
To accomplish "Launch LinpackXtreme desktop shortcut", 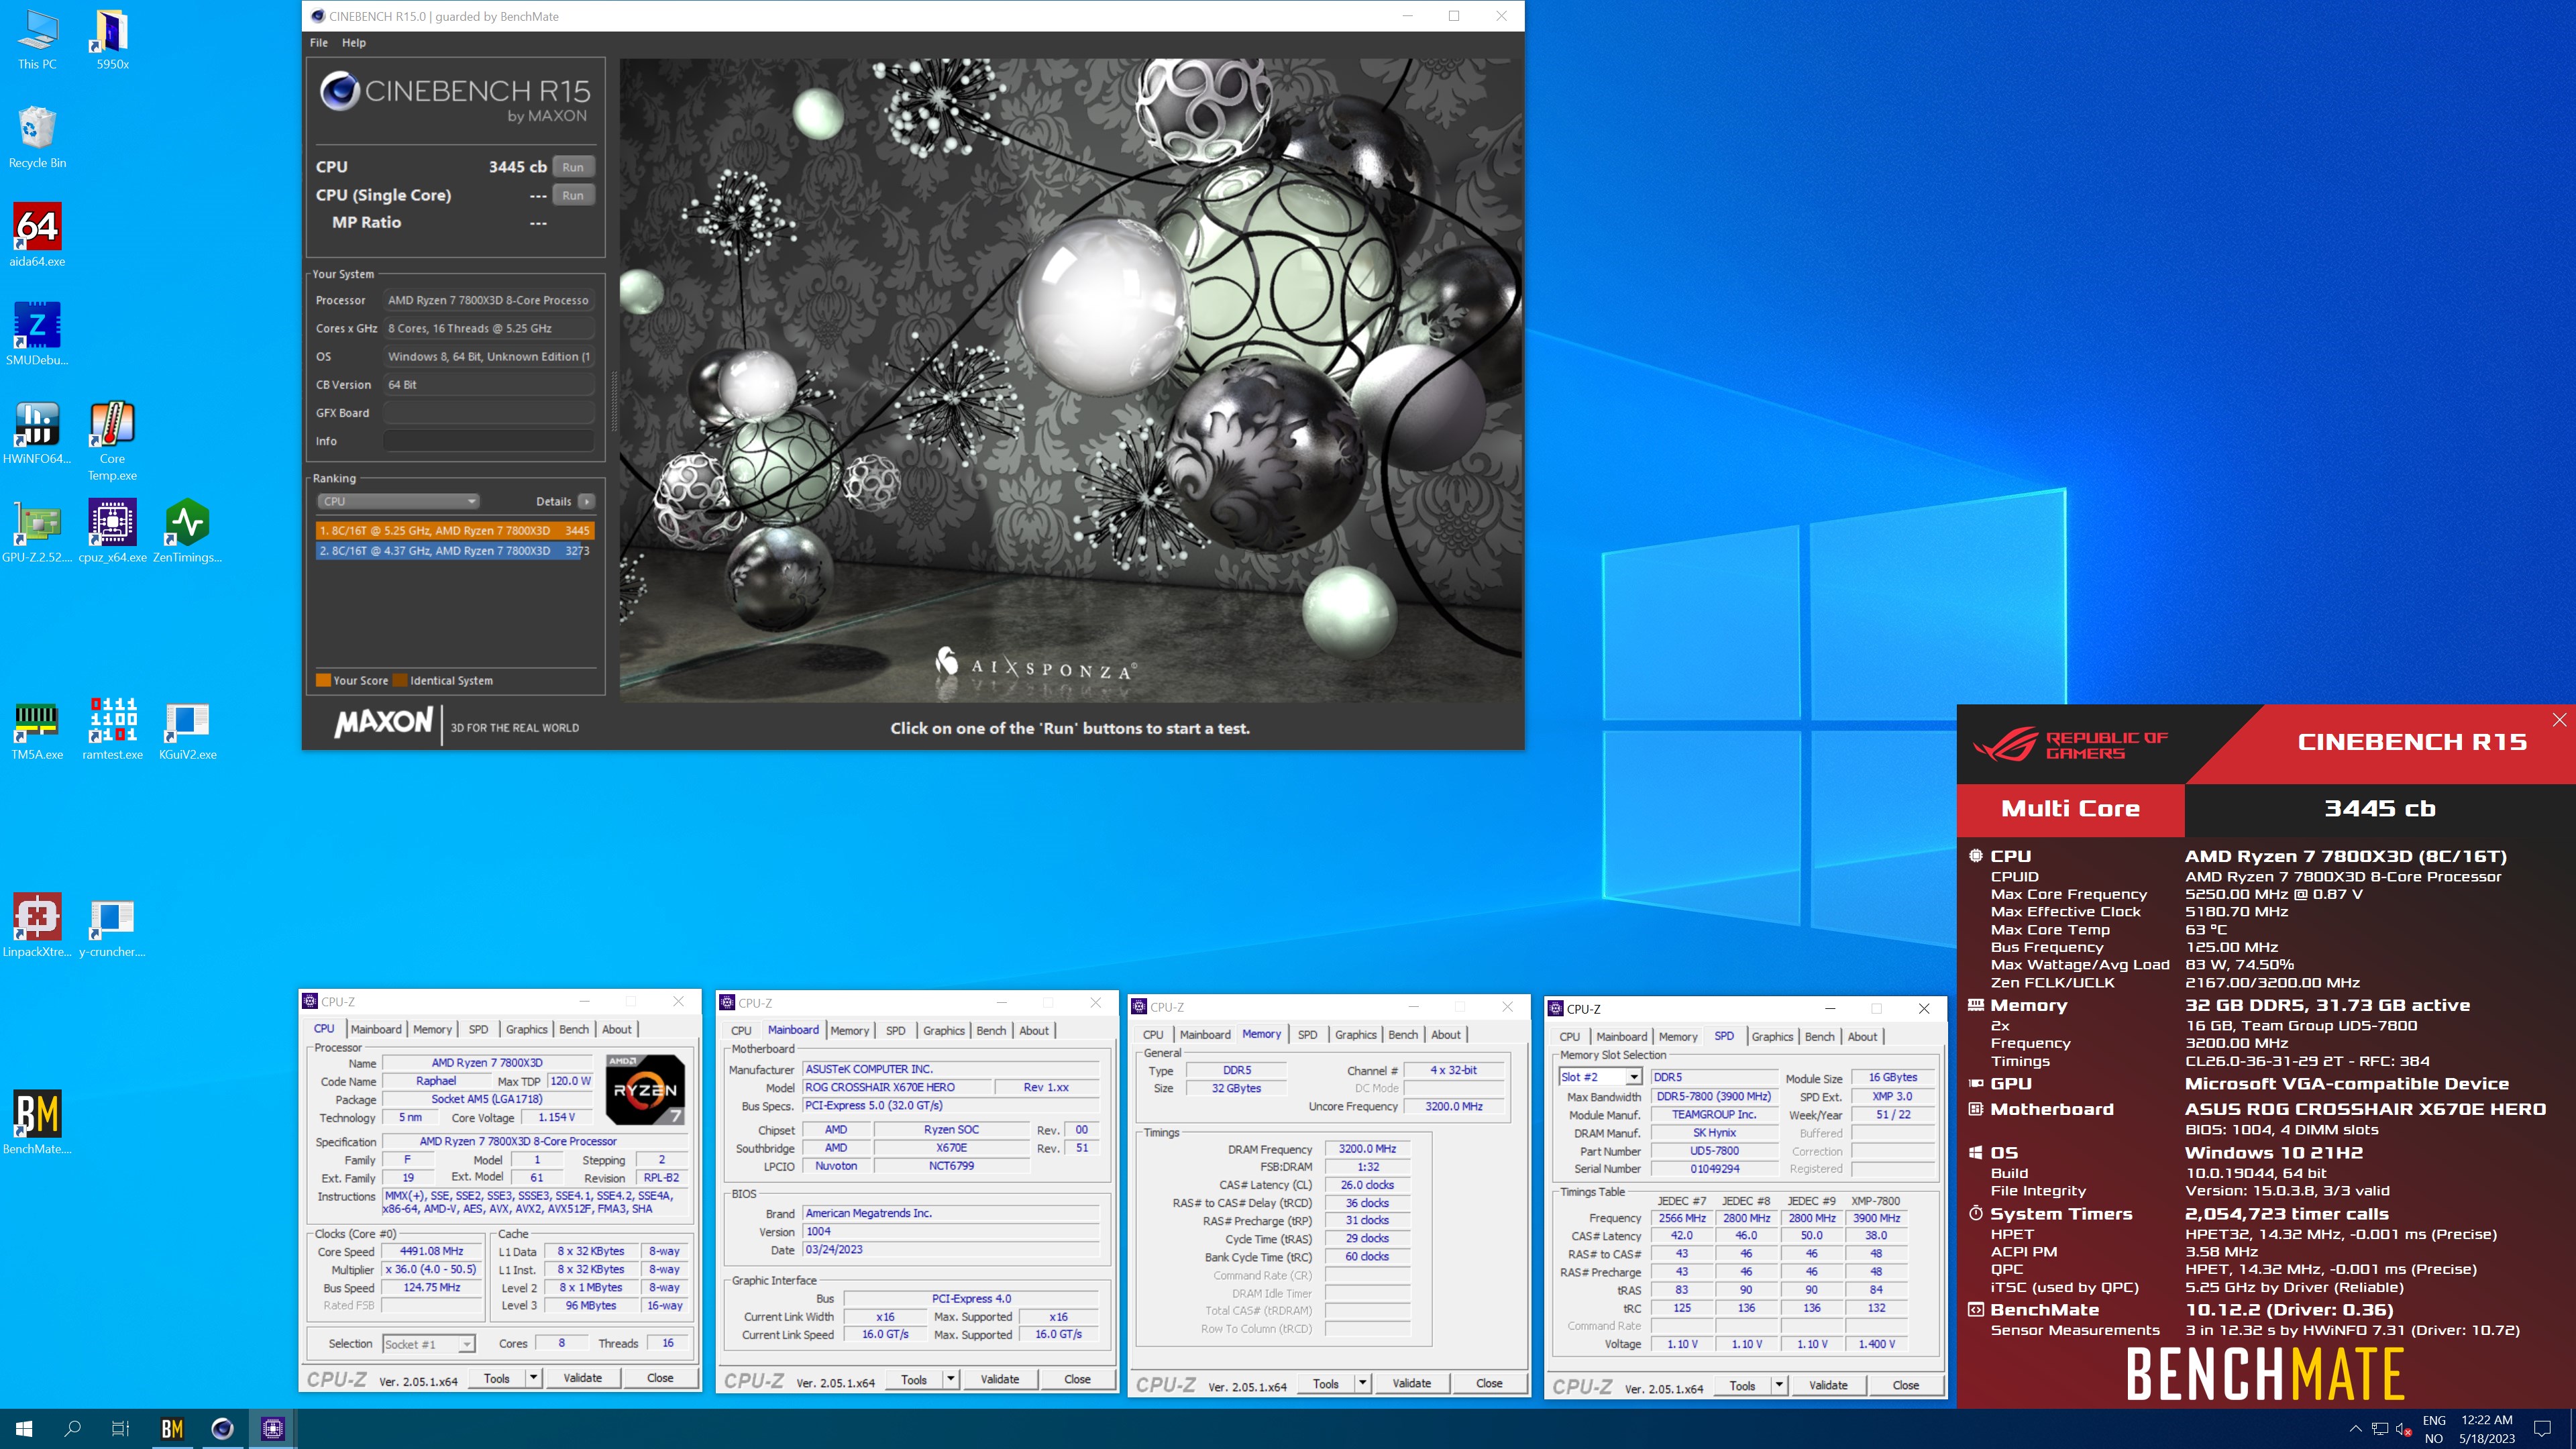I will point(37,926).
